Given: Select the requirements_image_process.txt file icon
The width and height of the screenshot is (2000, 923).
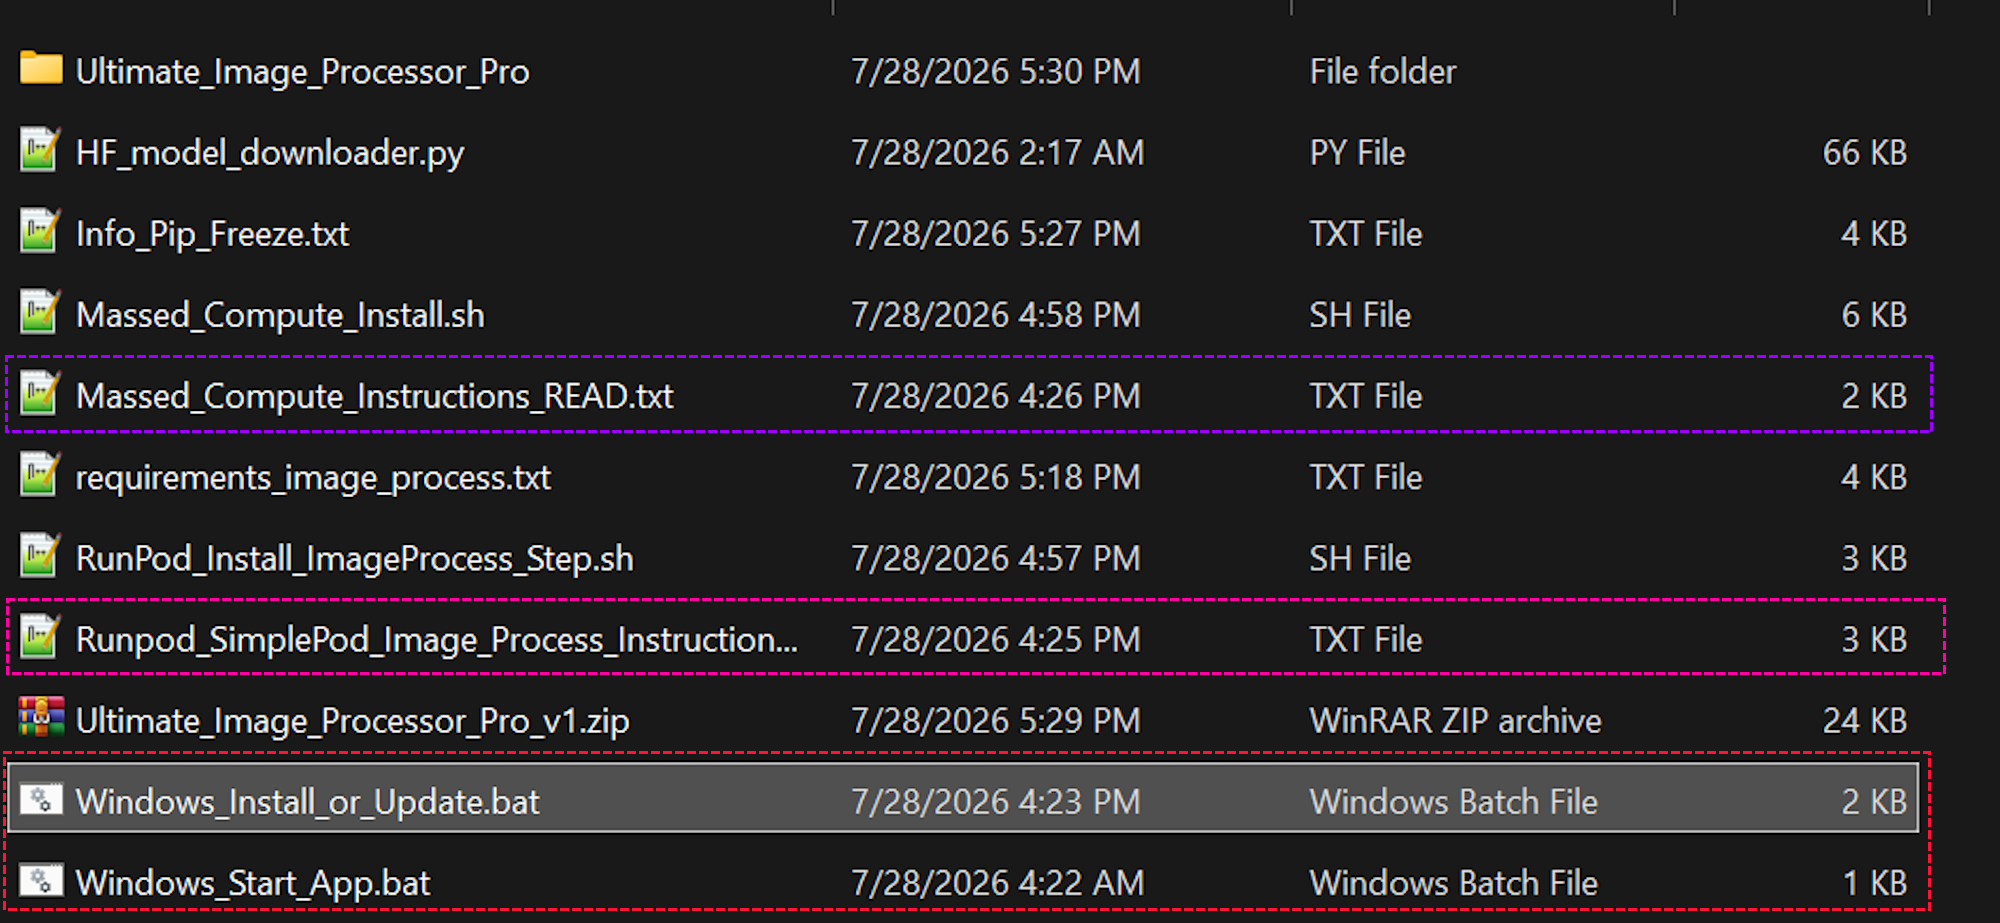Looking at the screenshot, I should pyautogui.click(x=40, y=474).
